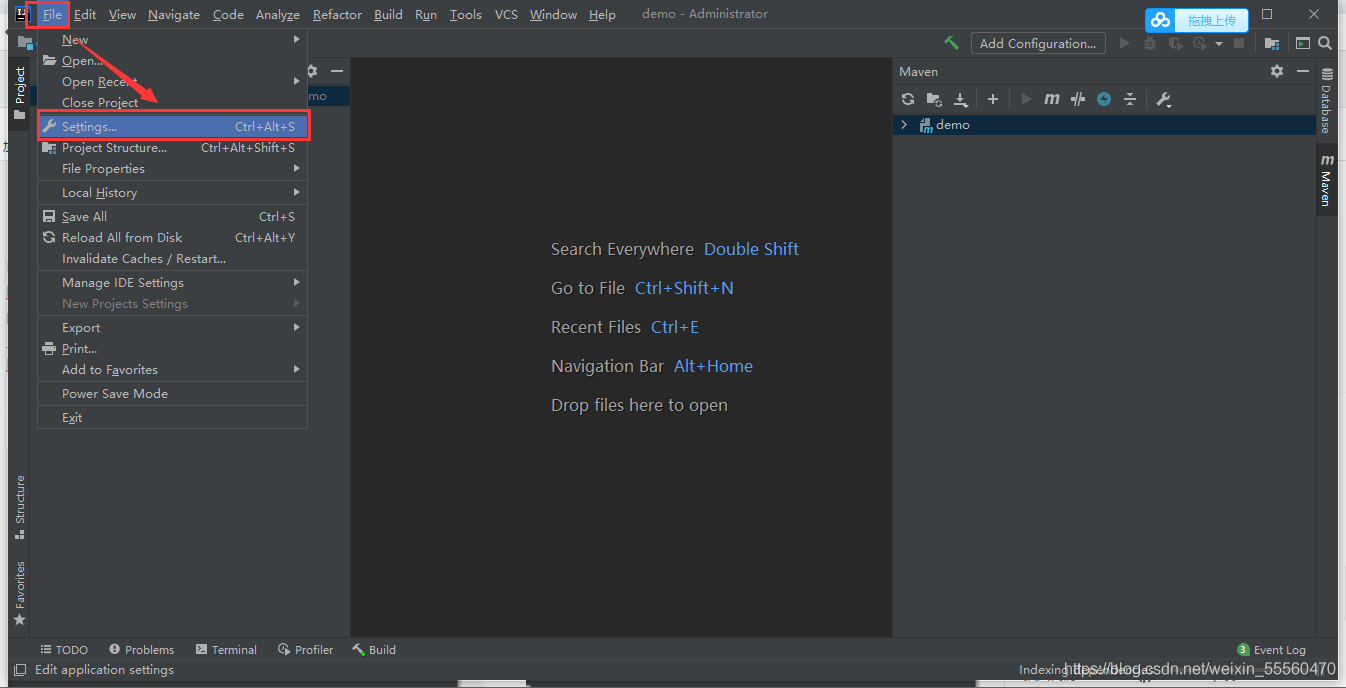Click the Run play icon in toolbar

coord(1125,43)
